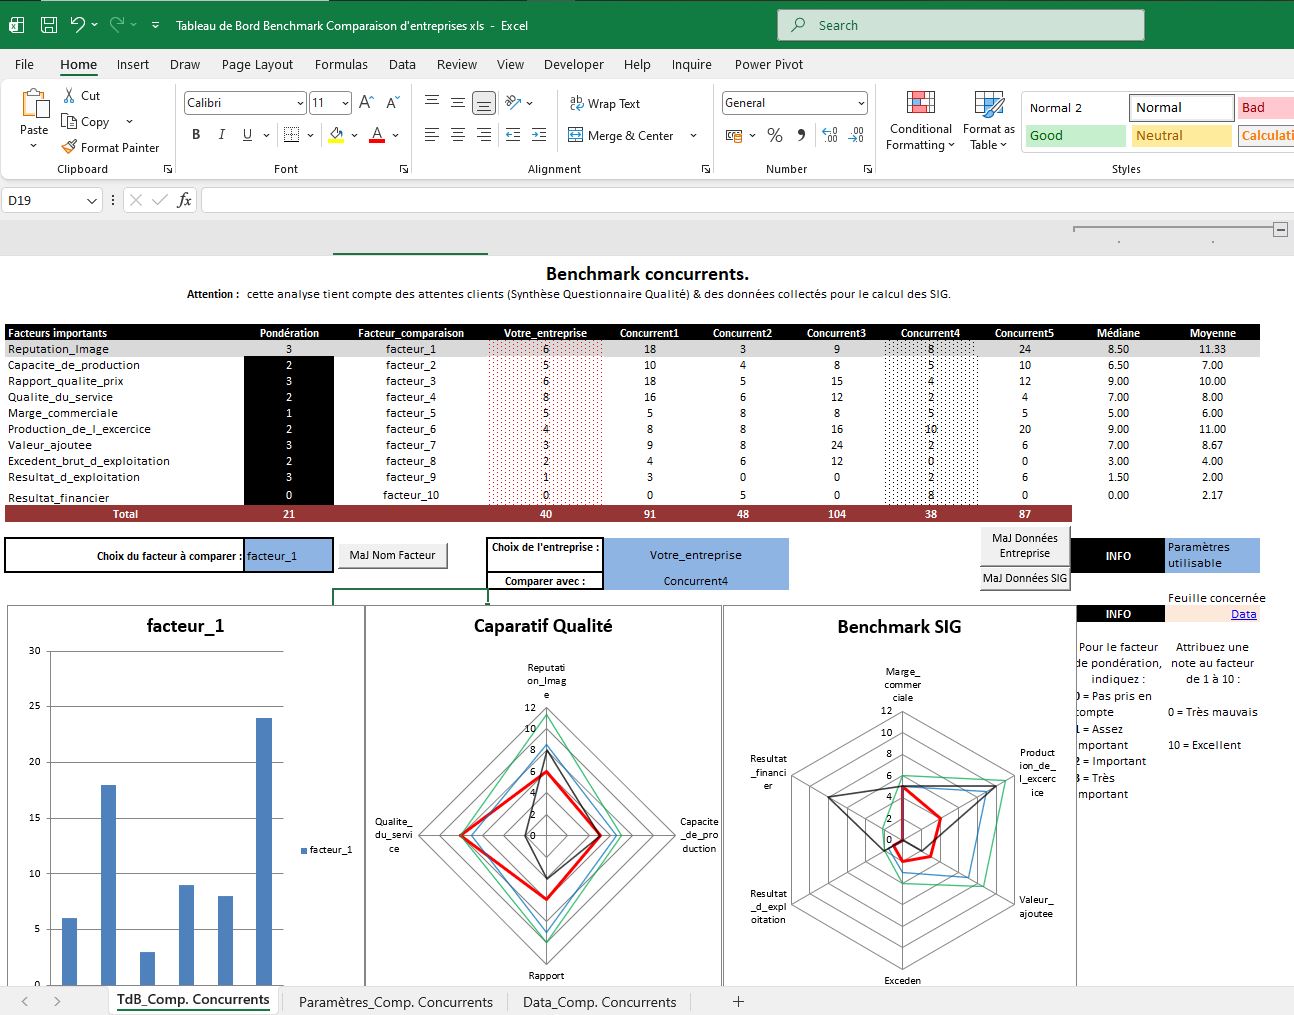Switch to the Insert ribbon tab
Viewport: 1294px width, 1015px height.
pos(132,64)
